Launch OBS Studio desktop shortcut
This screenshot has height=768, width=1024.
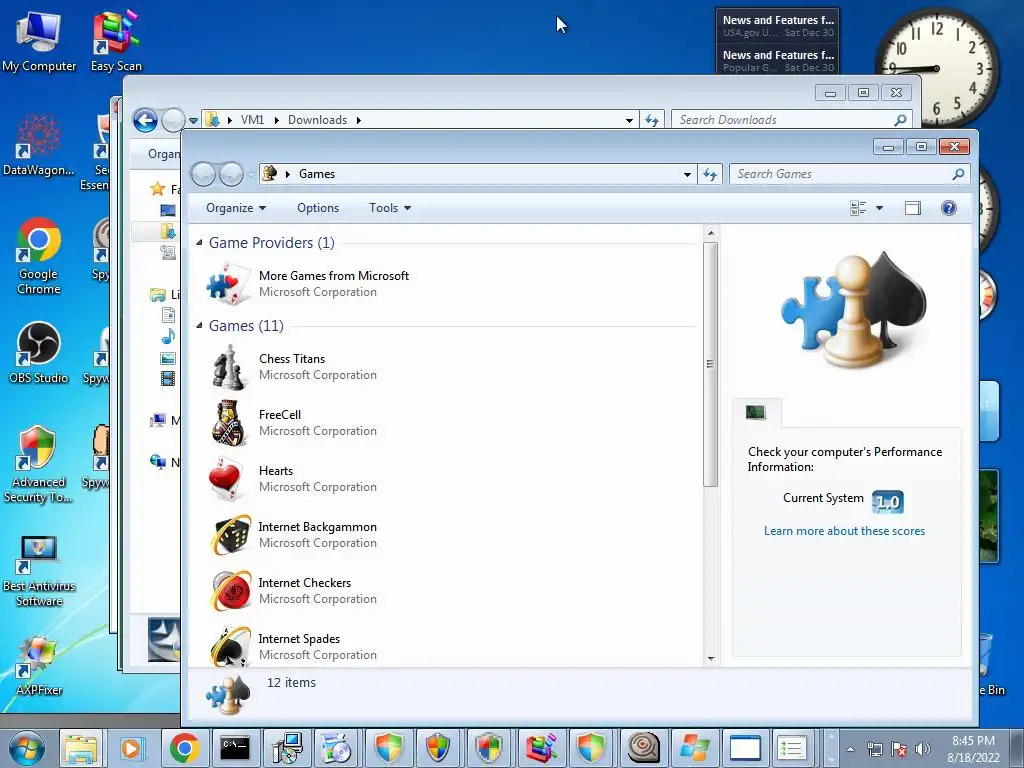coord(39,353)
